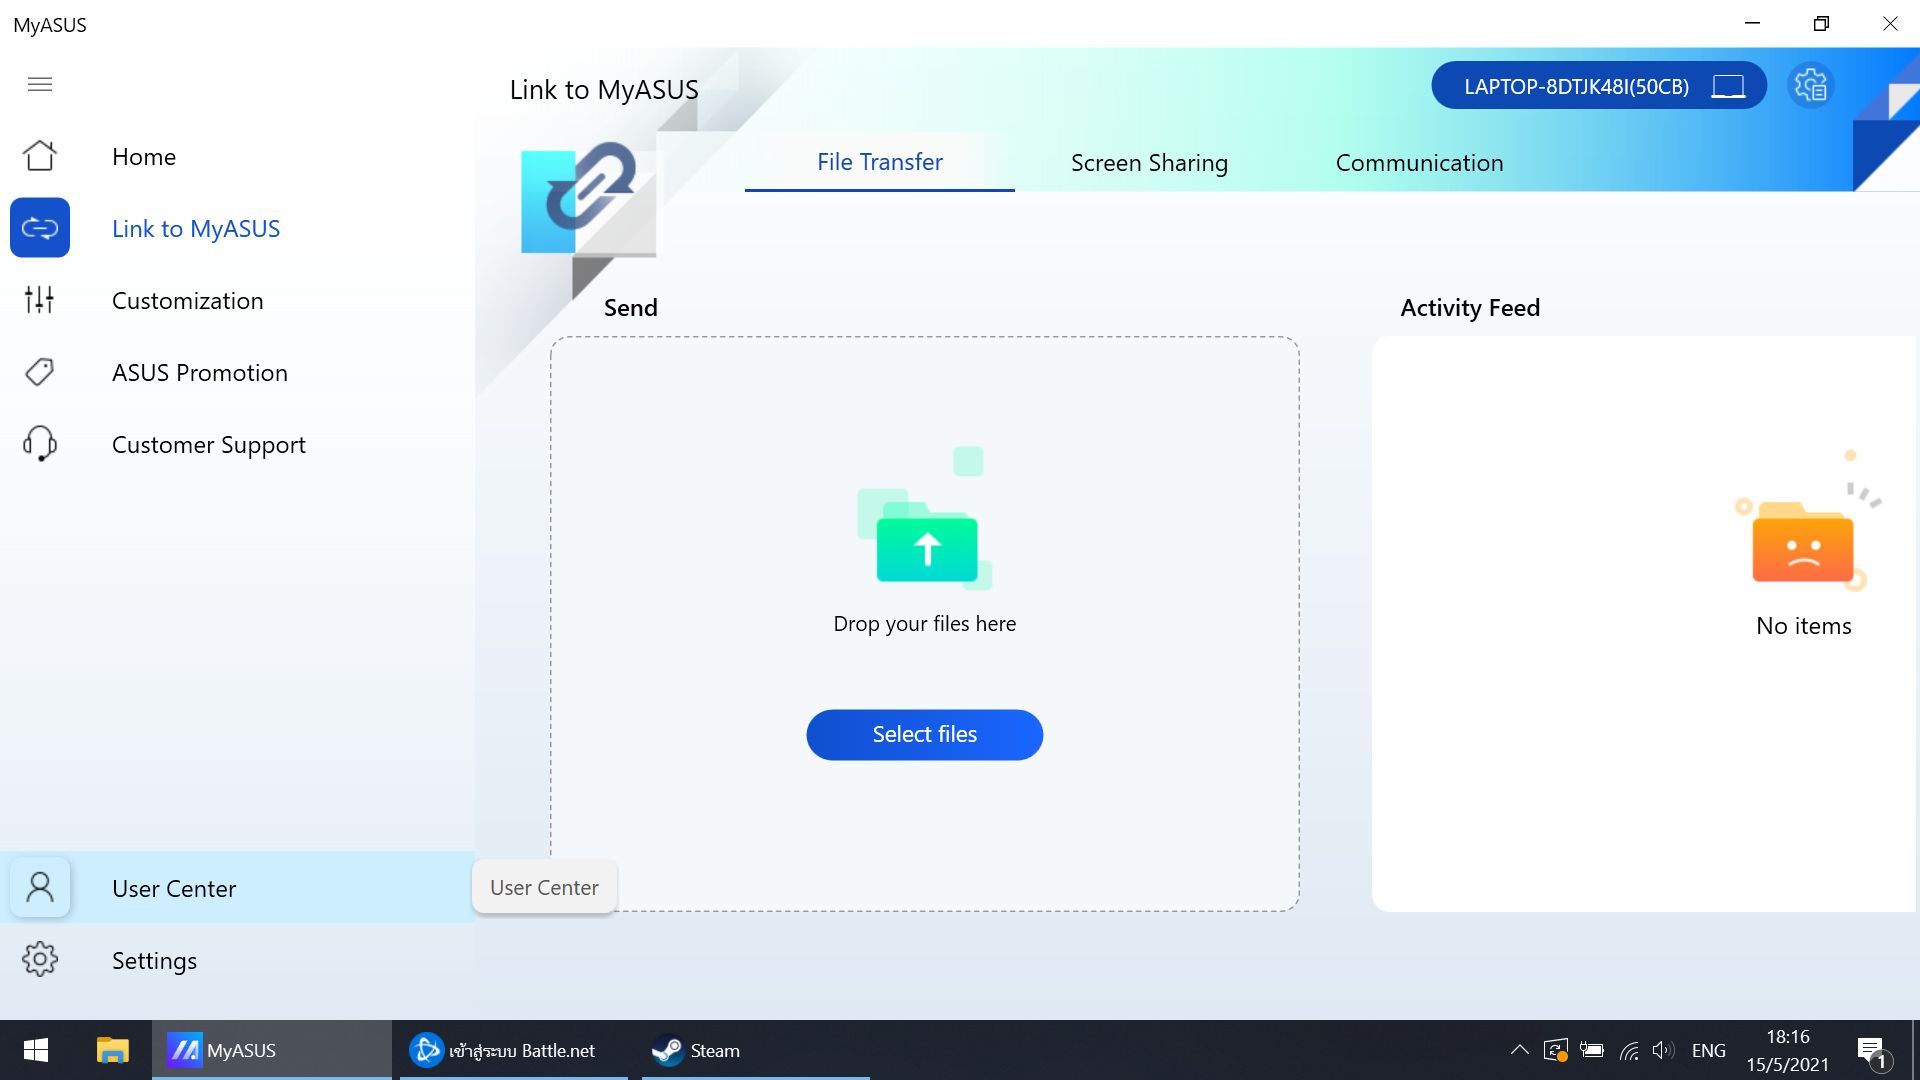Open the Home icon in sidebar
This screenshot has height=1080, width=1920.
40,156
